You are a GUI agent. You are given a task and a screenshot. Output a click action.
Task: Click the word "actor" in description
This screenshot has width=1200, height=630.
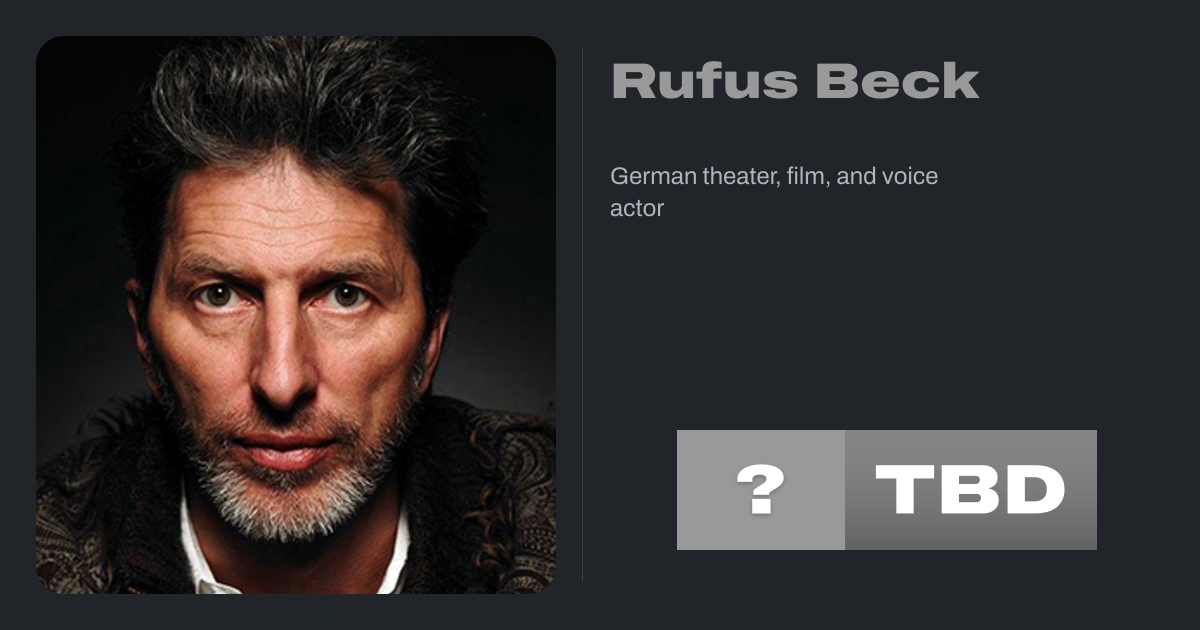637,209
